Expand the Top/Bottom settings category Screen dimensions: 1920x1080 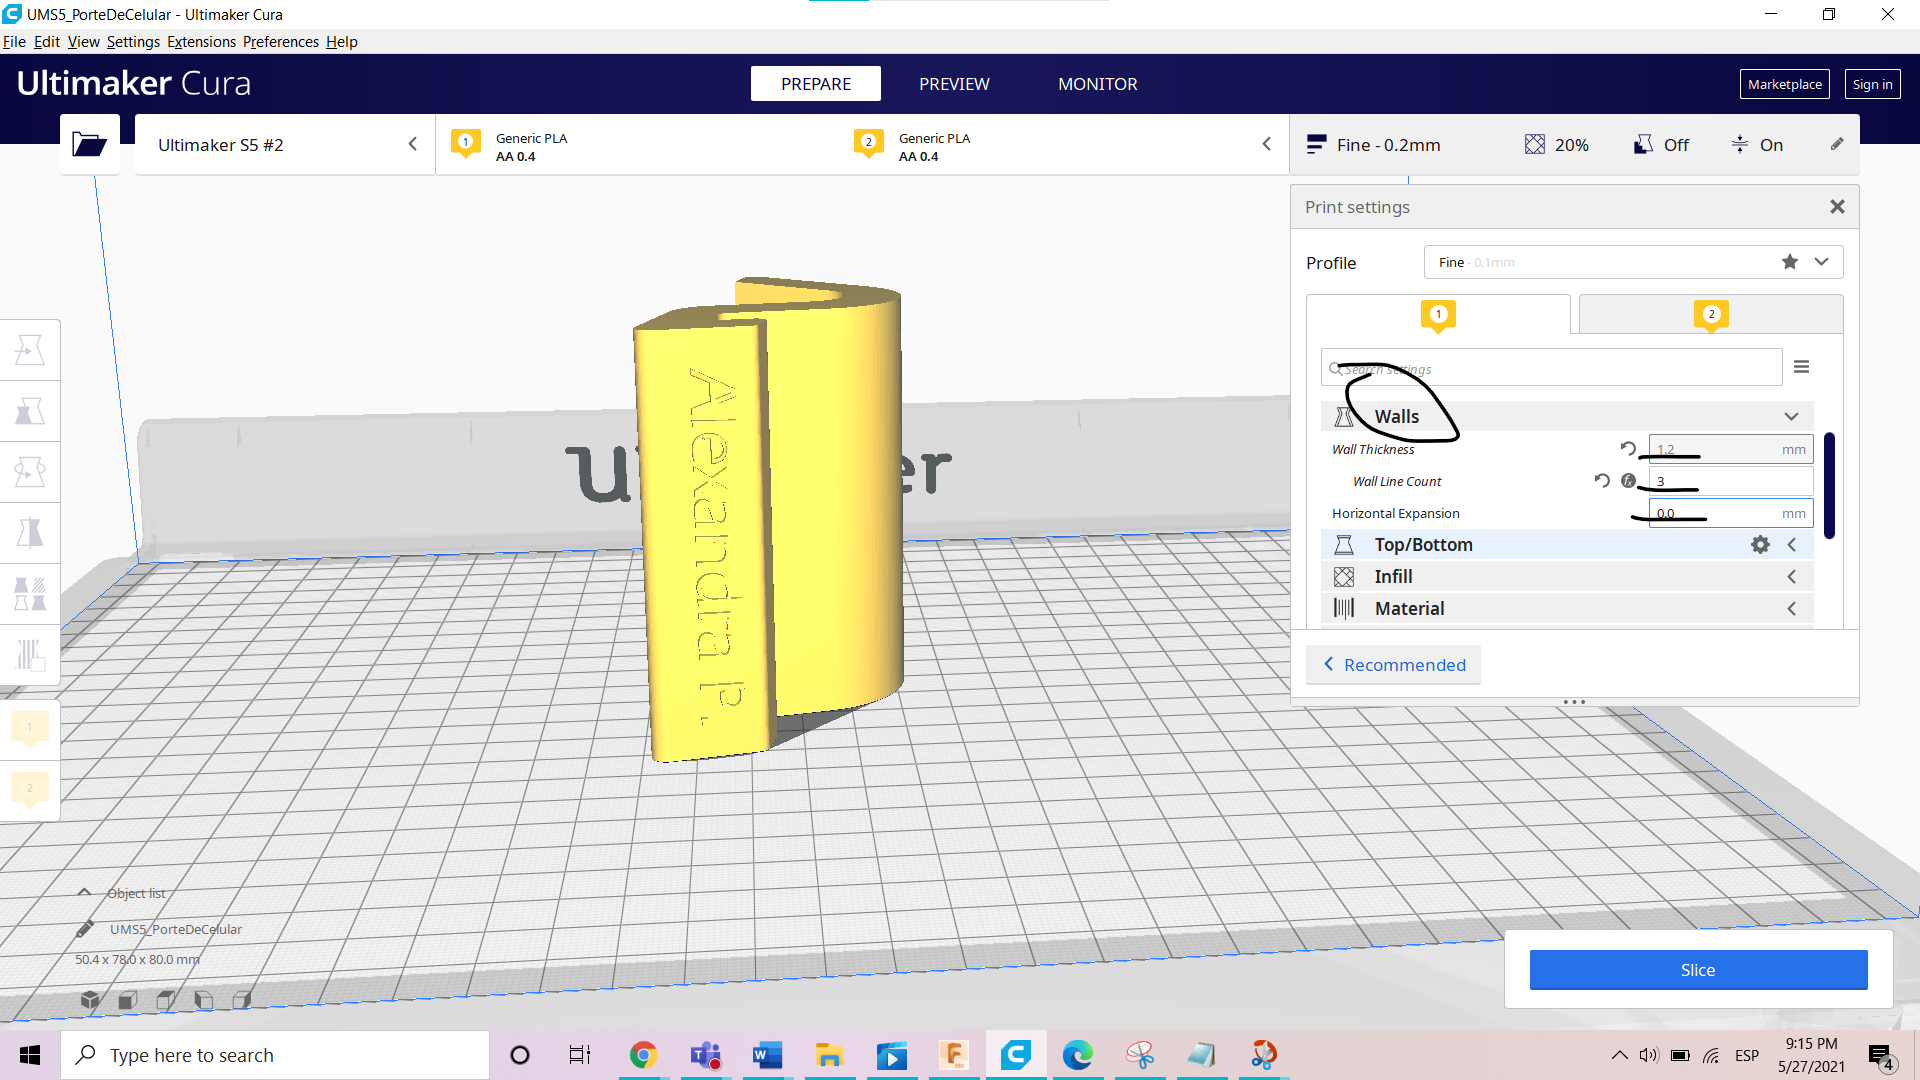[x=1566, y=545]
